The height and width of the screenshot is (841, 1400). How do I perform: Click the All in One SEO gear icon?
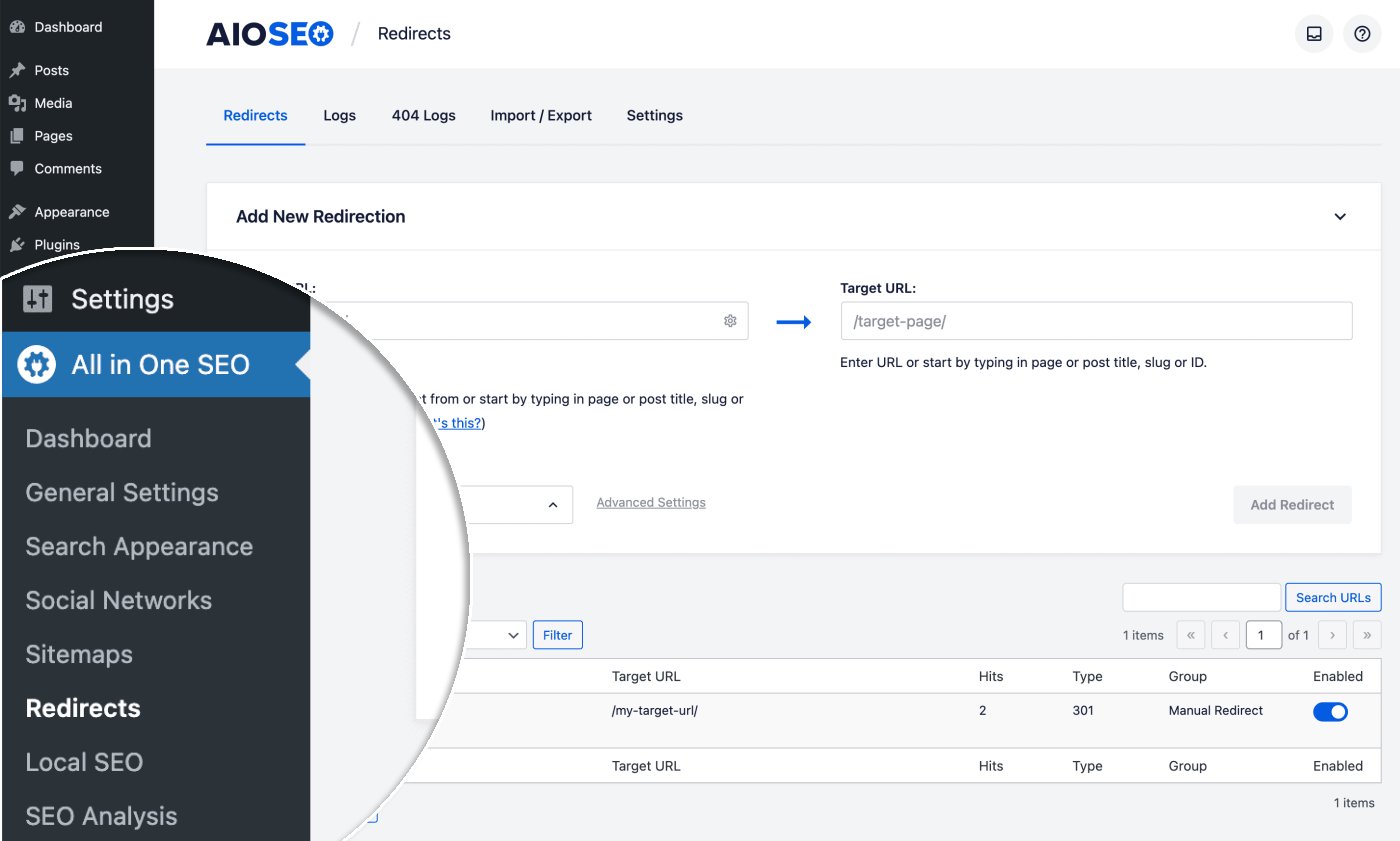[37, 365]
